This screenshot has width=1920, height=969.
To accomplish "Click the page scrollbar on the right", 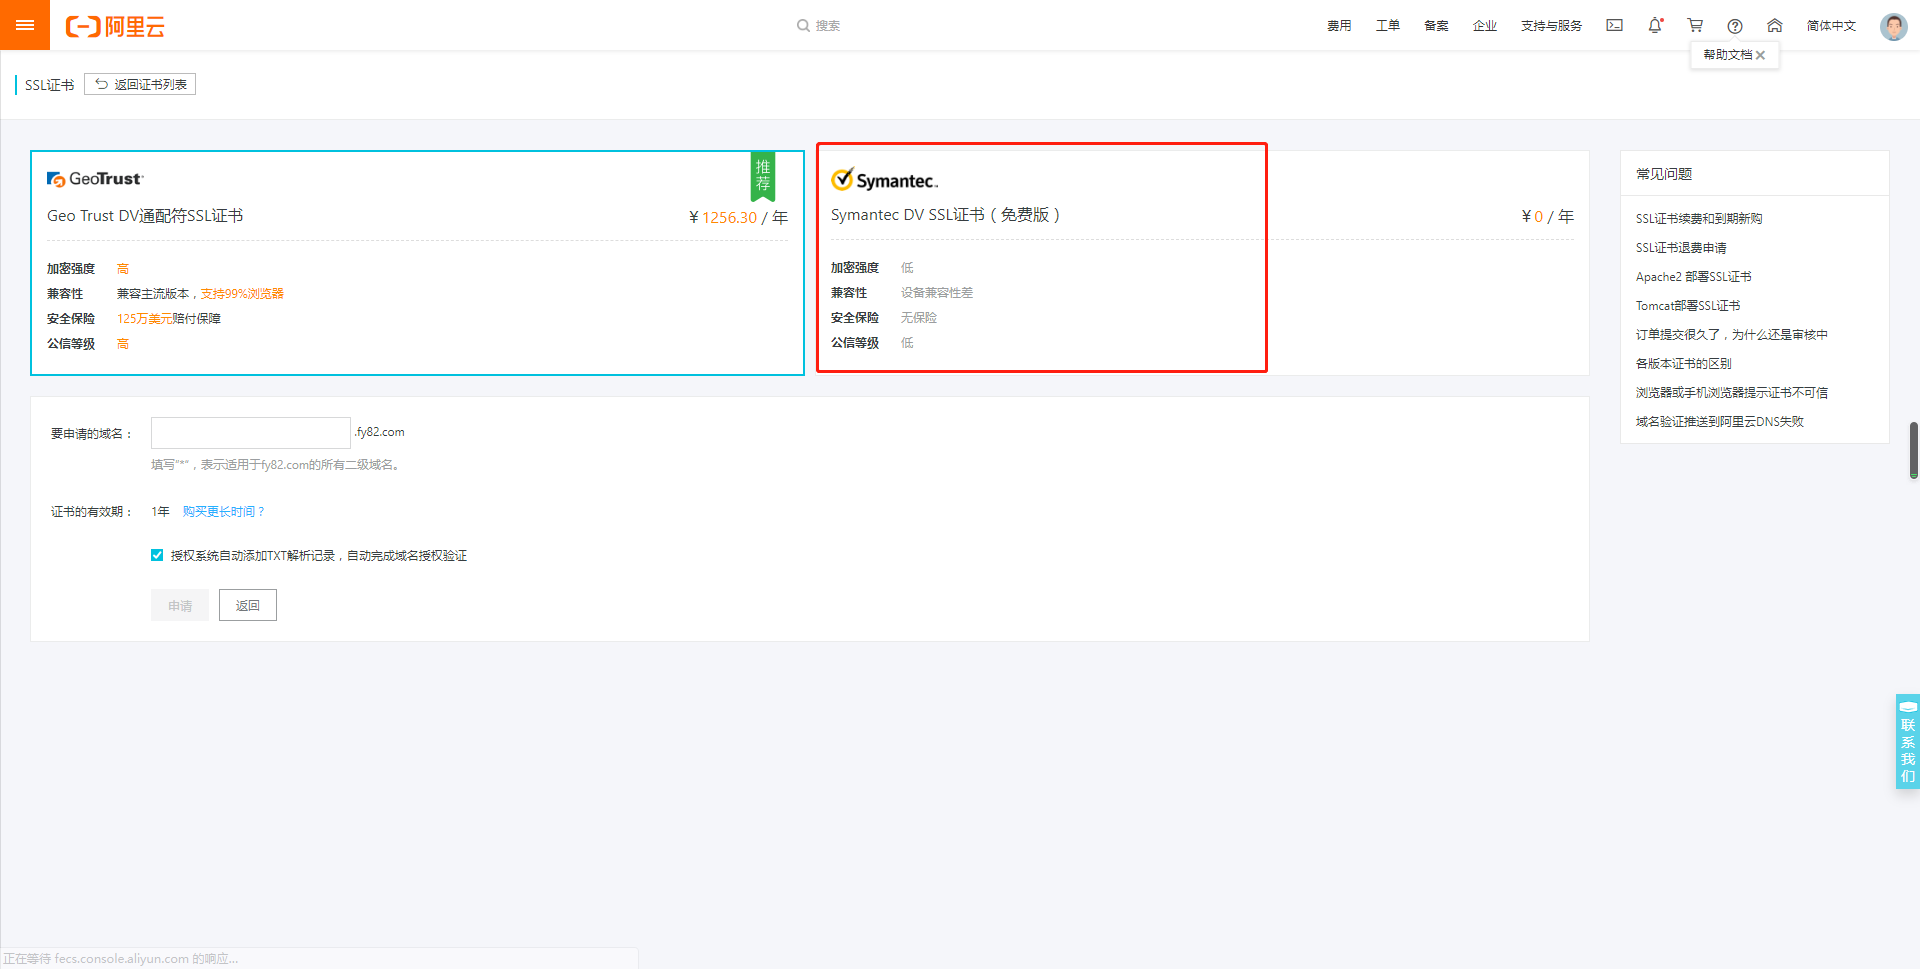I will coord(1912,450).
